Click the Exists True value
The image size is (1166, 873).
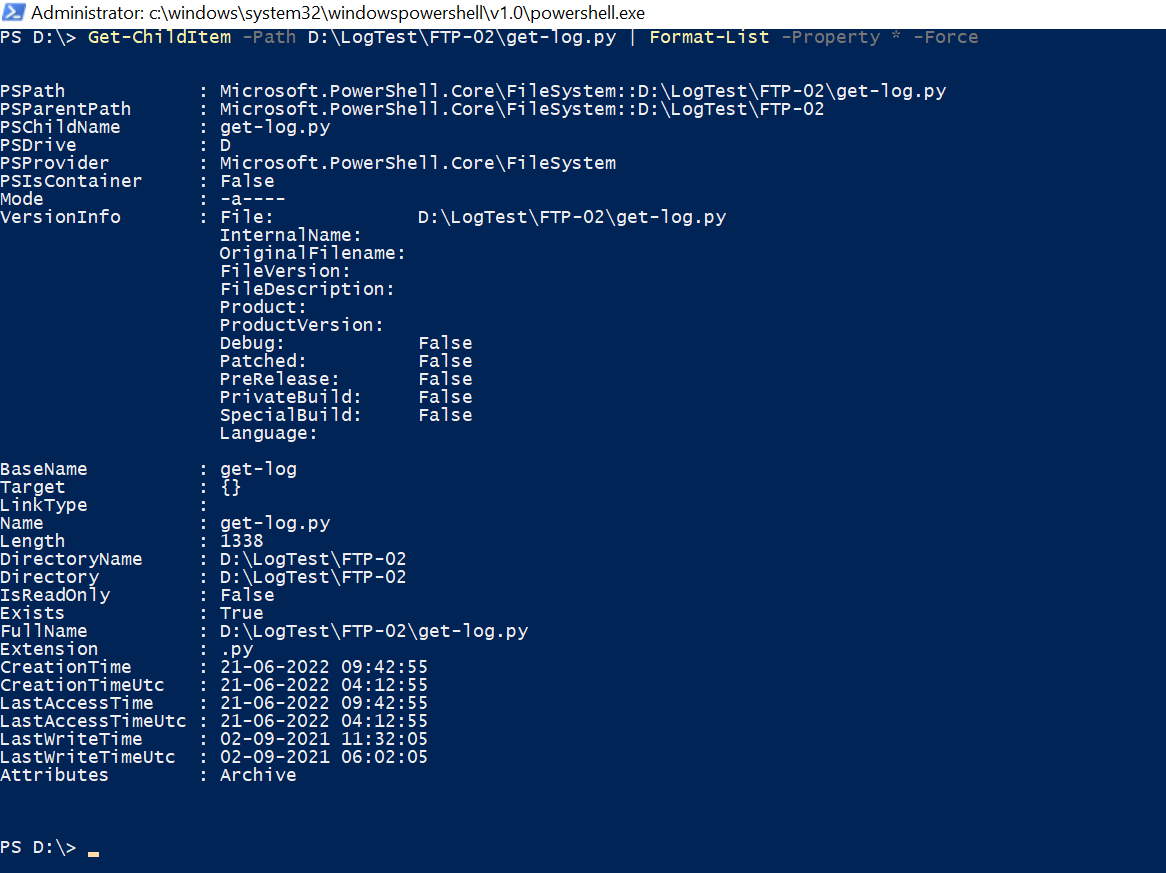tap(242, 613)
